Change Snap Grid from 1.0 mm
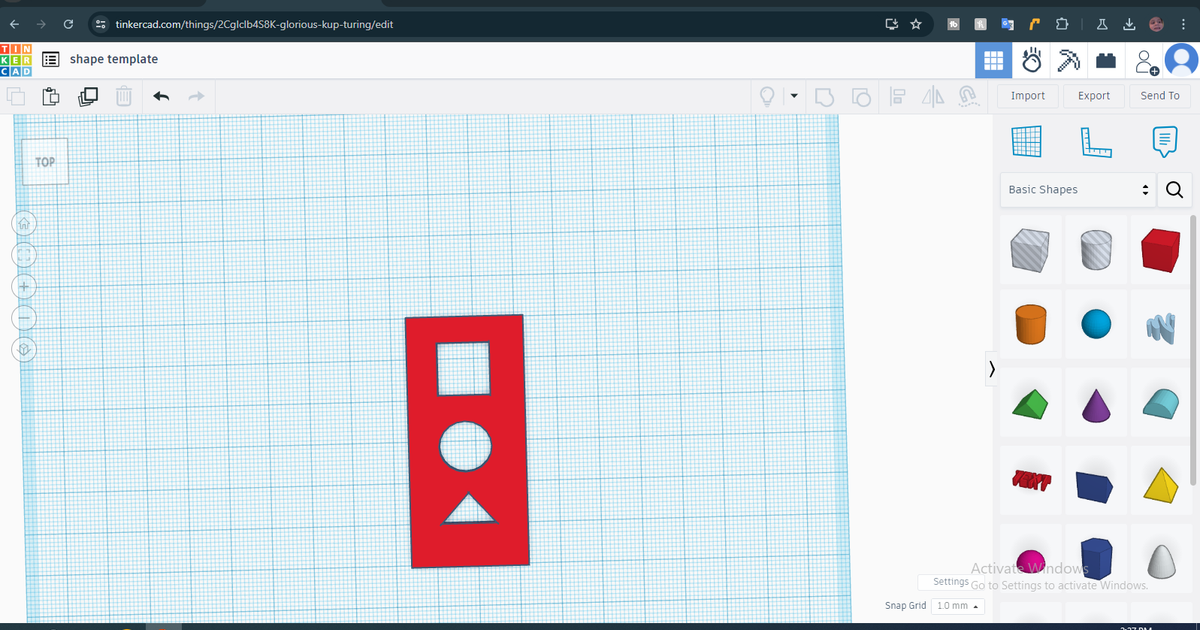1200x630 pixels. (957, 605)
